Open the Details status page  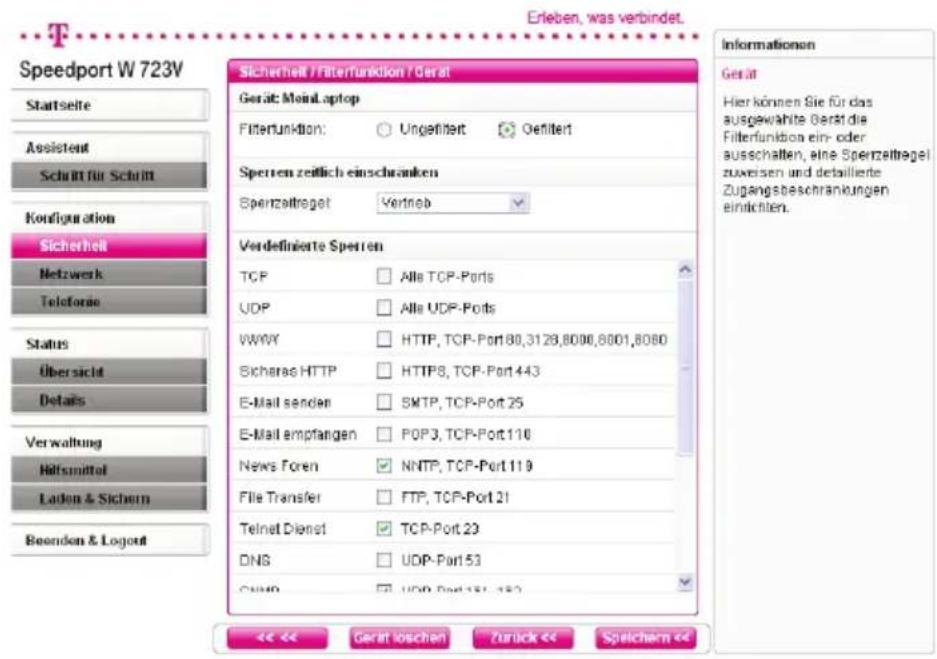[x=110, y=400]
